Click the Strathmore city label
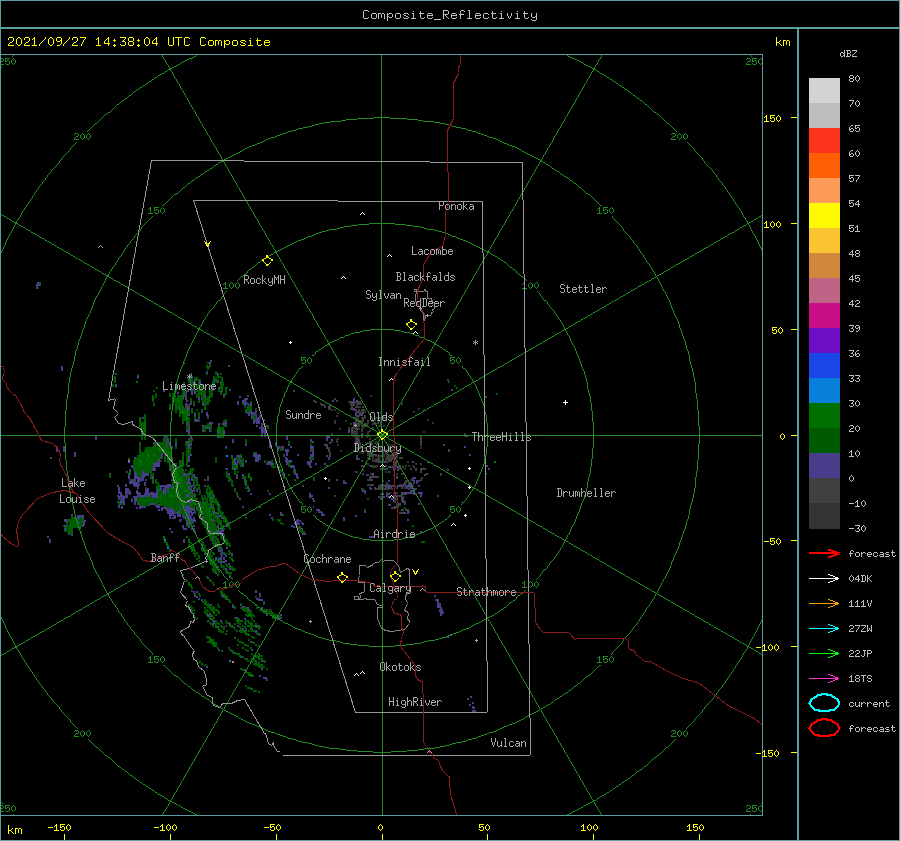900x841 pixels. click(486, 592)
